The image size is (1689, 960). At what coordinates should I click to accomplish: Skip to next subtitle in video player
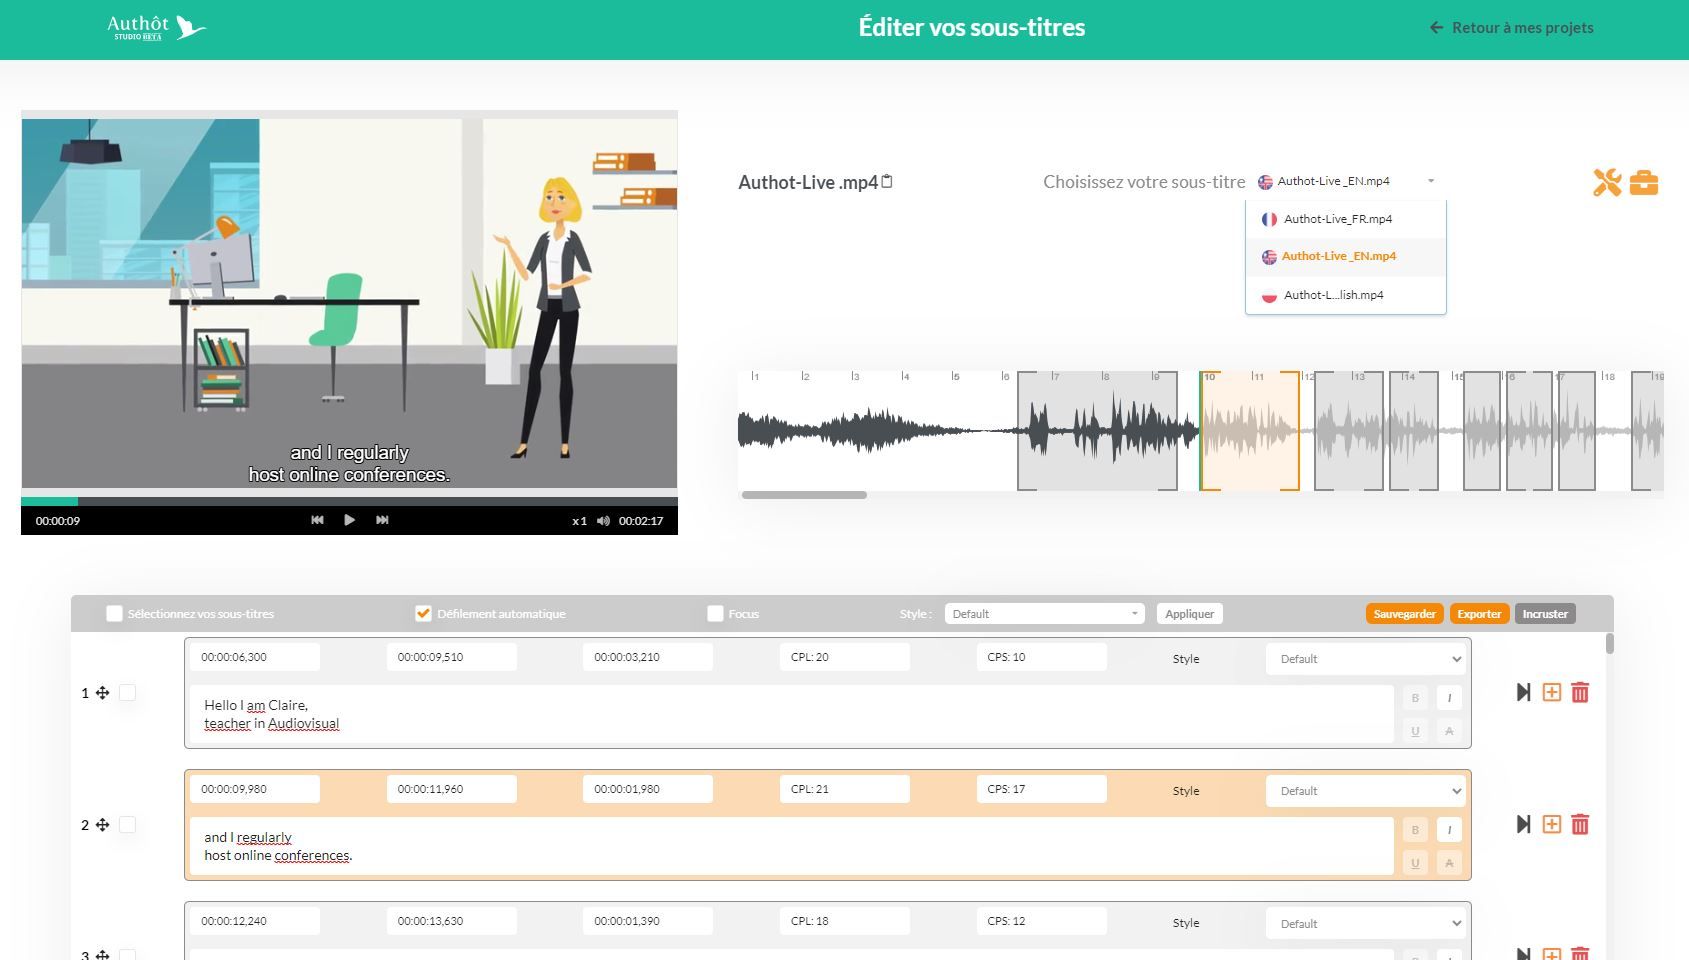(x=382, y=520)
